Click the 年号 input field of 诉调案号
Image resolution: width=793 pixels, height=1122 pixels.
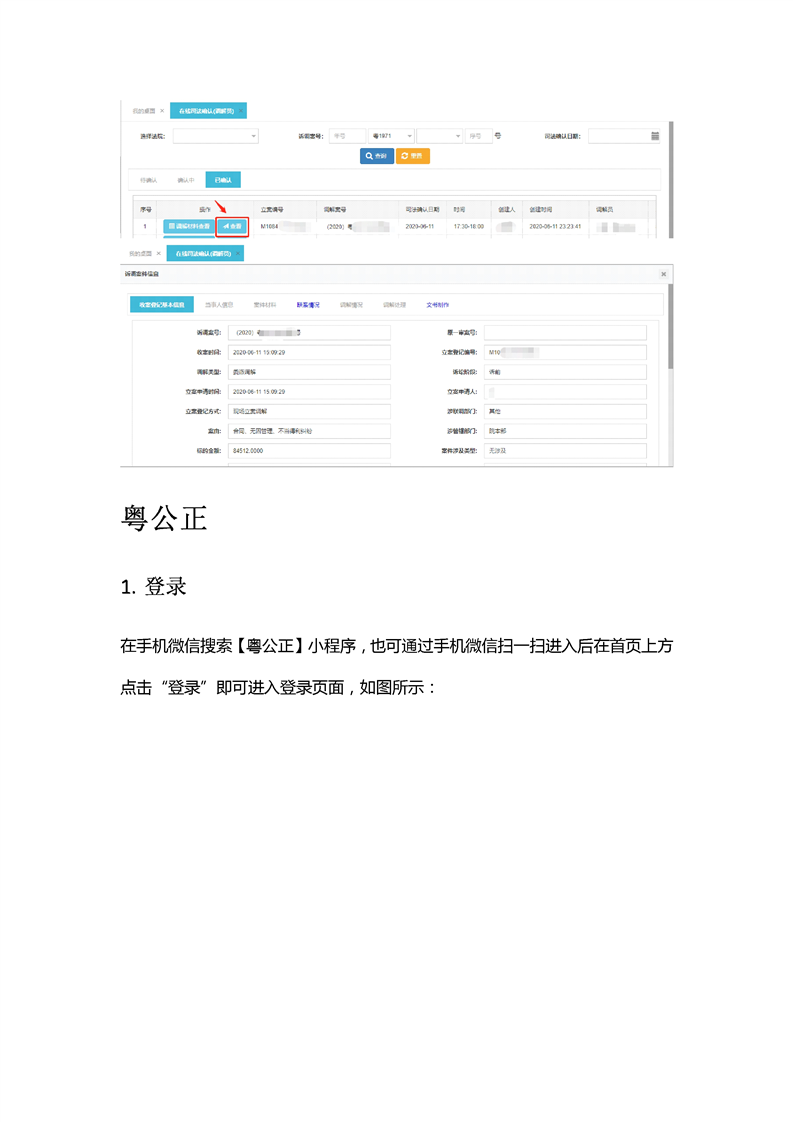(x=347, y=136)
